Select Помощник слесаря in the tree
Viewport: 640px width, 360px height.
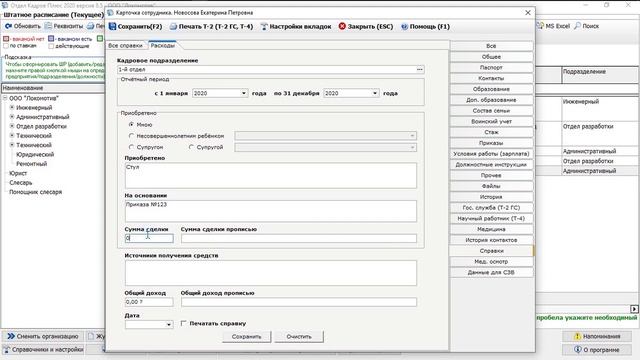tap(36, 192)
